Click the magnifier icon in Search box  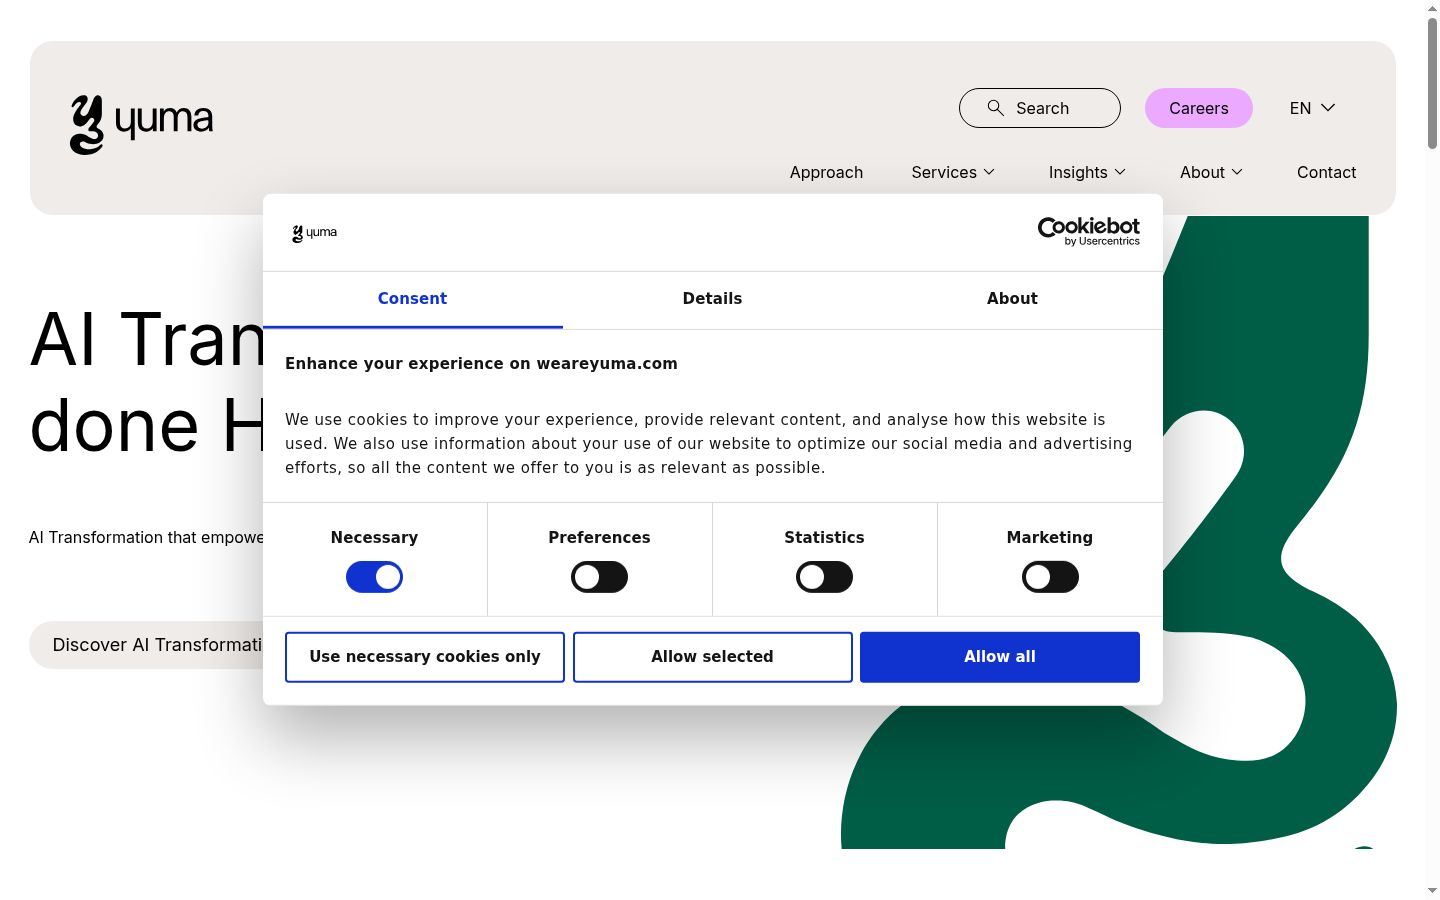pyautogui.click(x=995, y=108)
